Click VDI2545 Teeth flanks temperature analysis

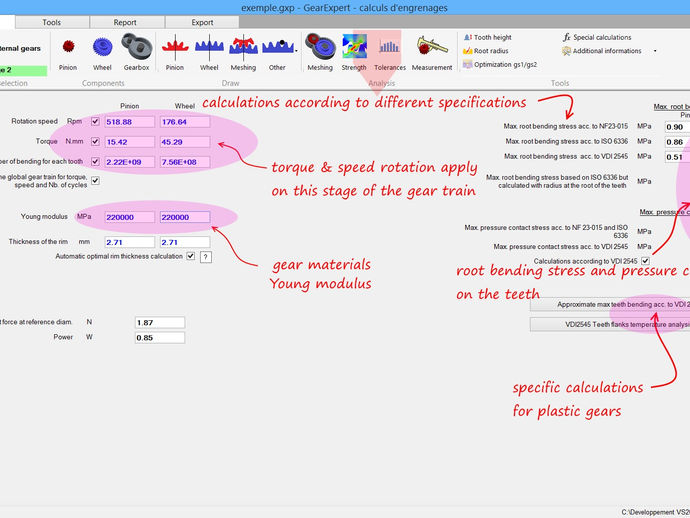[x=610, y=324]
